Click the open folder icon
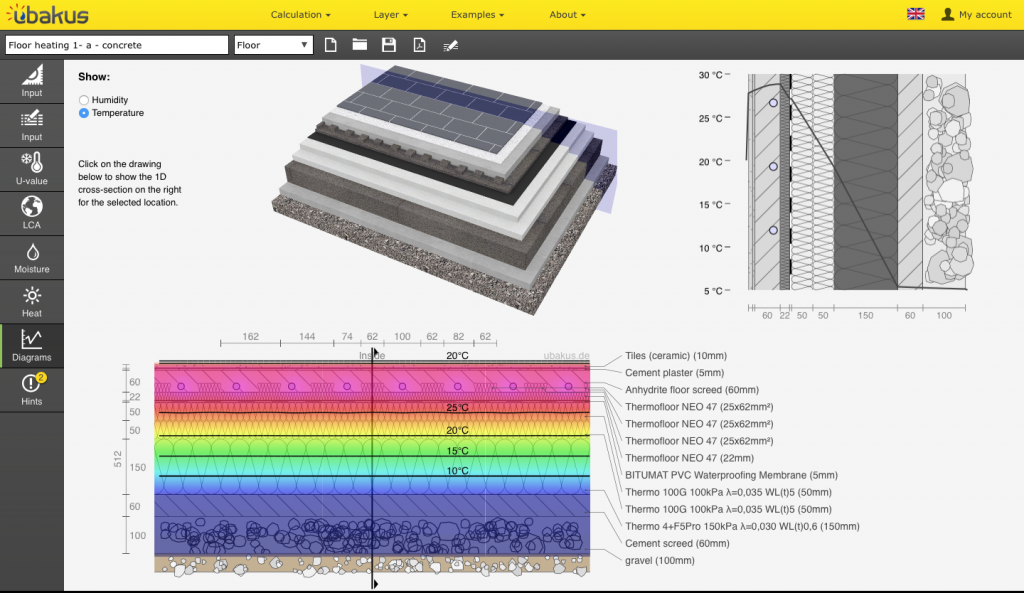This screenshot has width=1024, height=593. coord(359,45)
